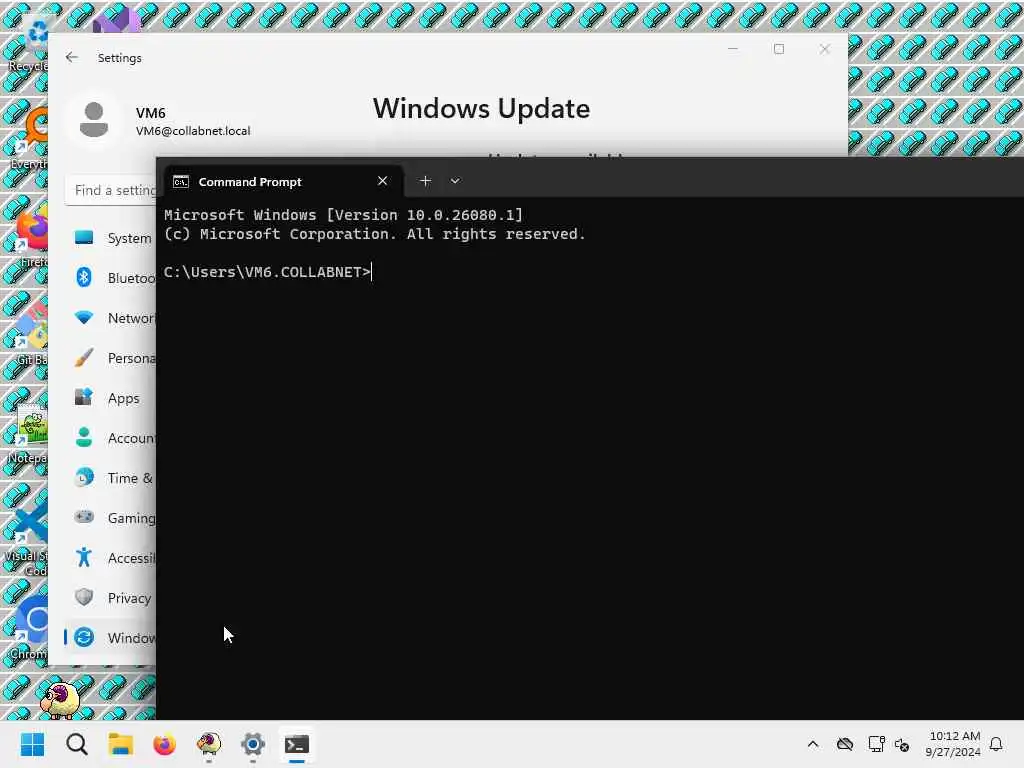Screen dimensions: 1024x768
Task: Close the Settings window
Action: [824, 49]
